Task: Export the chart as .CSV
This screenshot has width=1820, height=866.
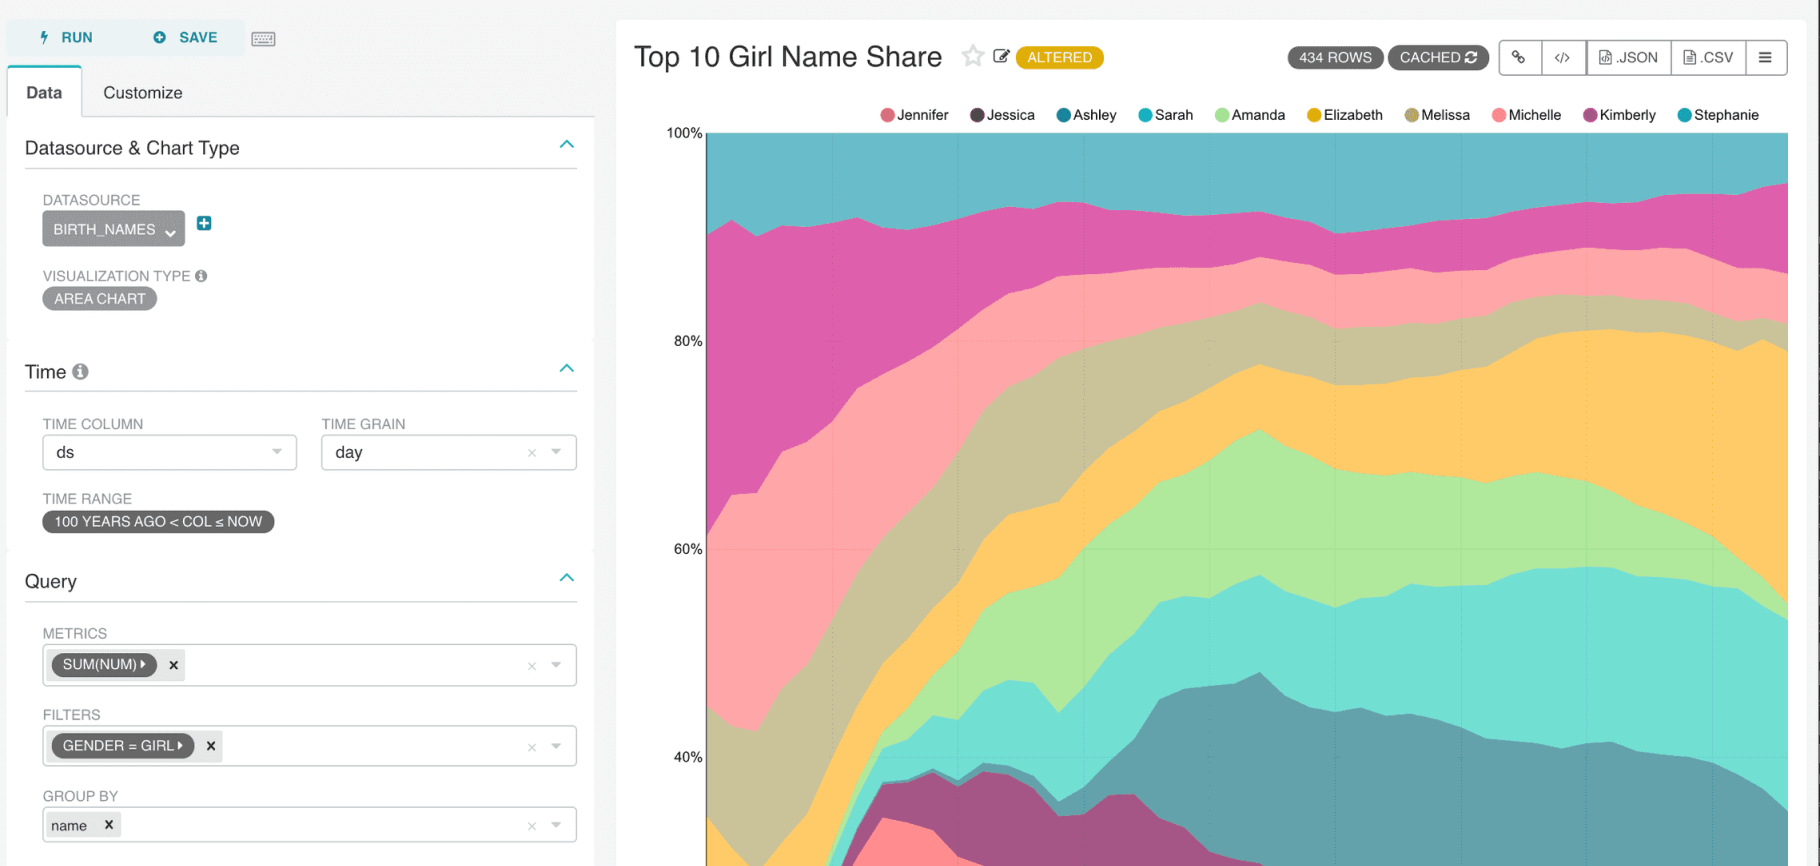Action: coord(1708,58)
